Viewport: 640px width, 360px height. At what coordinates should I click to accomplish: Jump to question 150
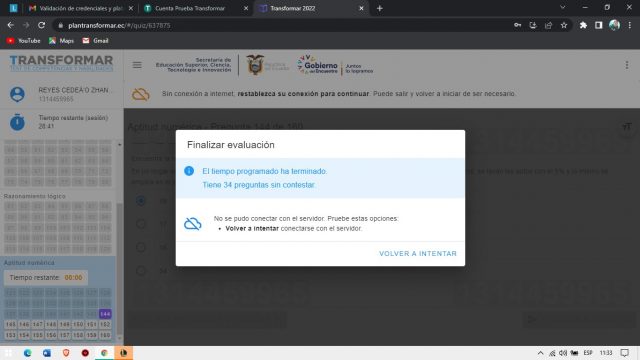[78, 324]
